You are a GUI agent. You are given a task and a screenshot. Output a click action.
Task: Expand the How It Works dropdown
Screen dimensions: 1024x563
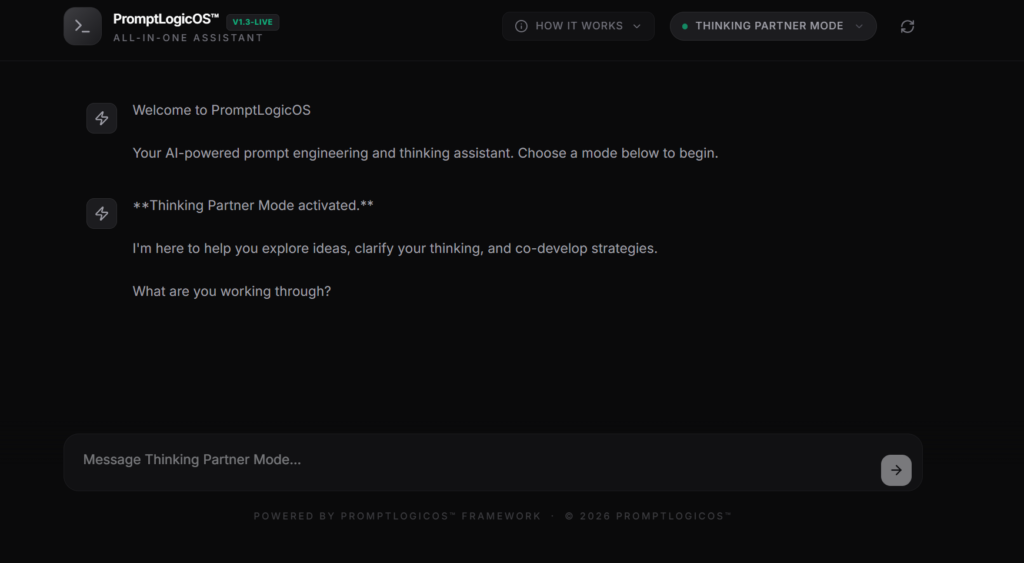pos(578,26)
